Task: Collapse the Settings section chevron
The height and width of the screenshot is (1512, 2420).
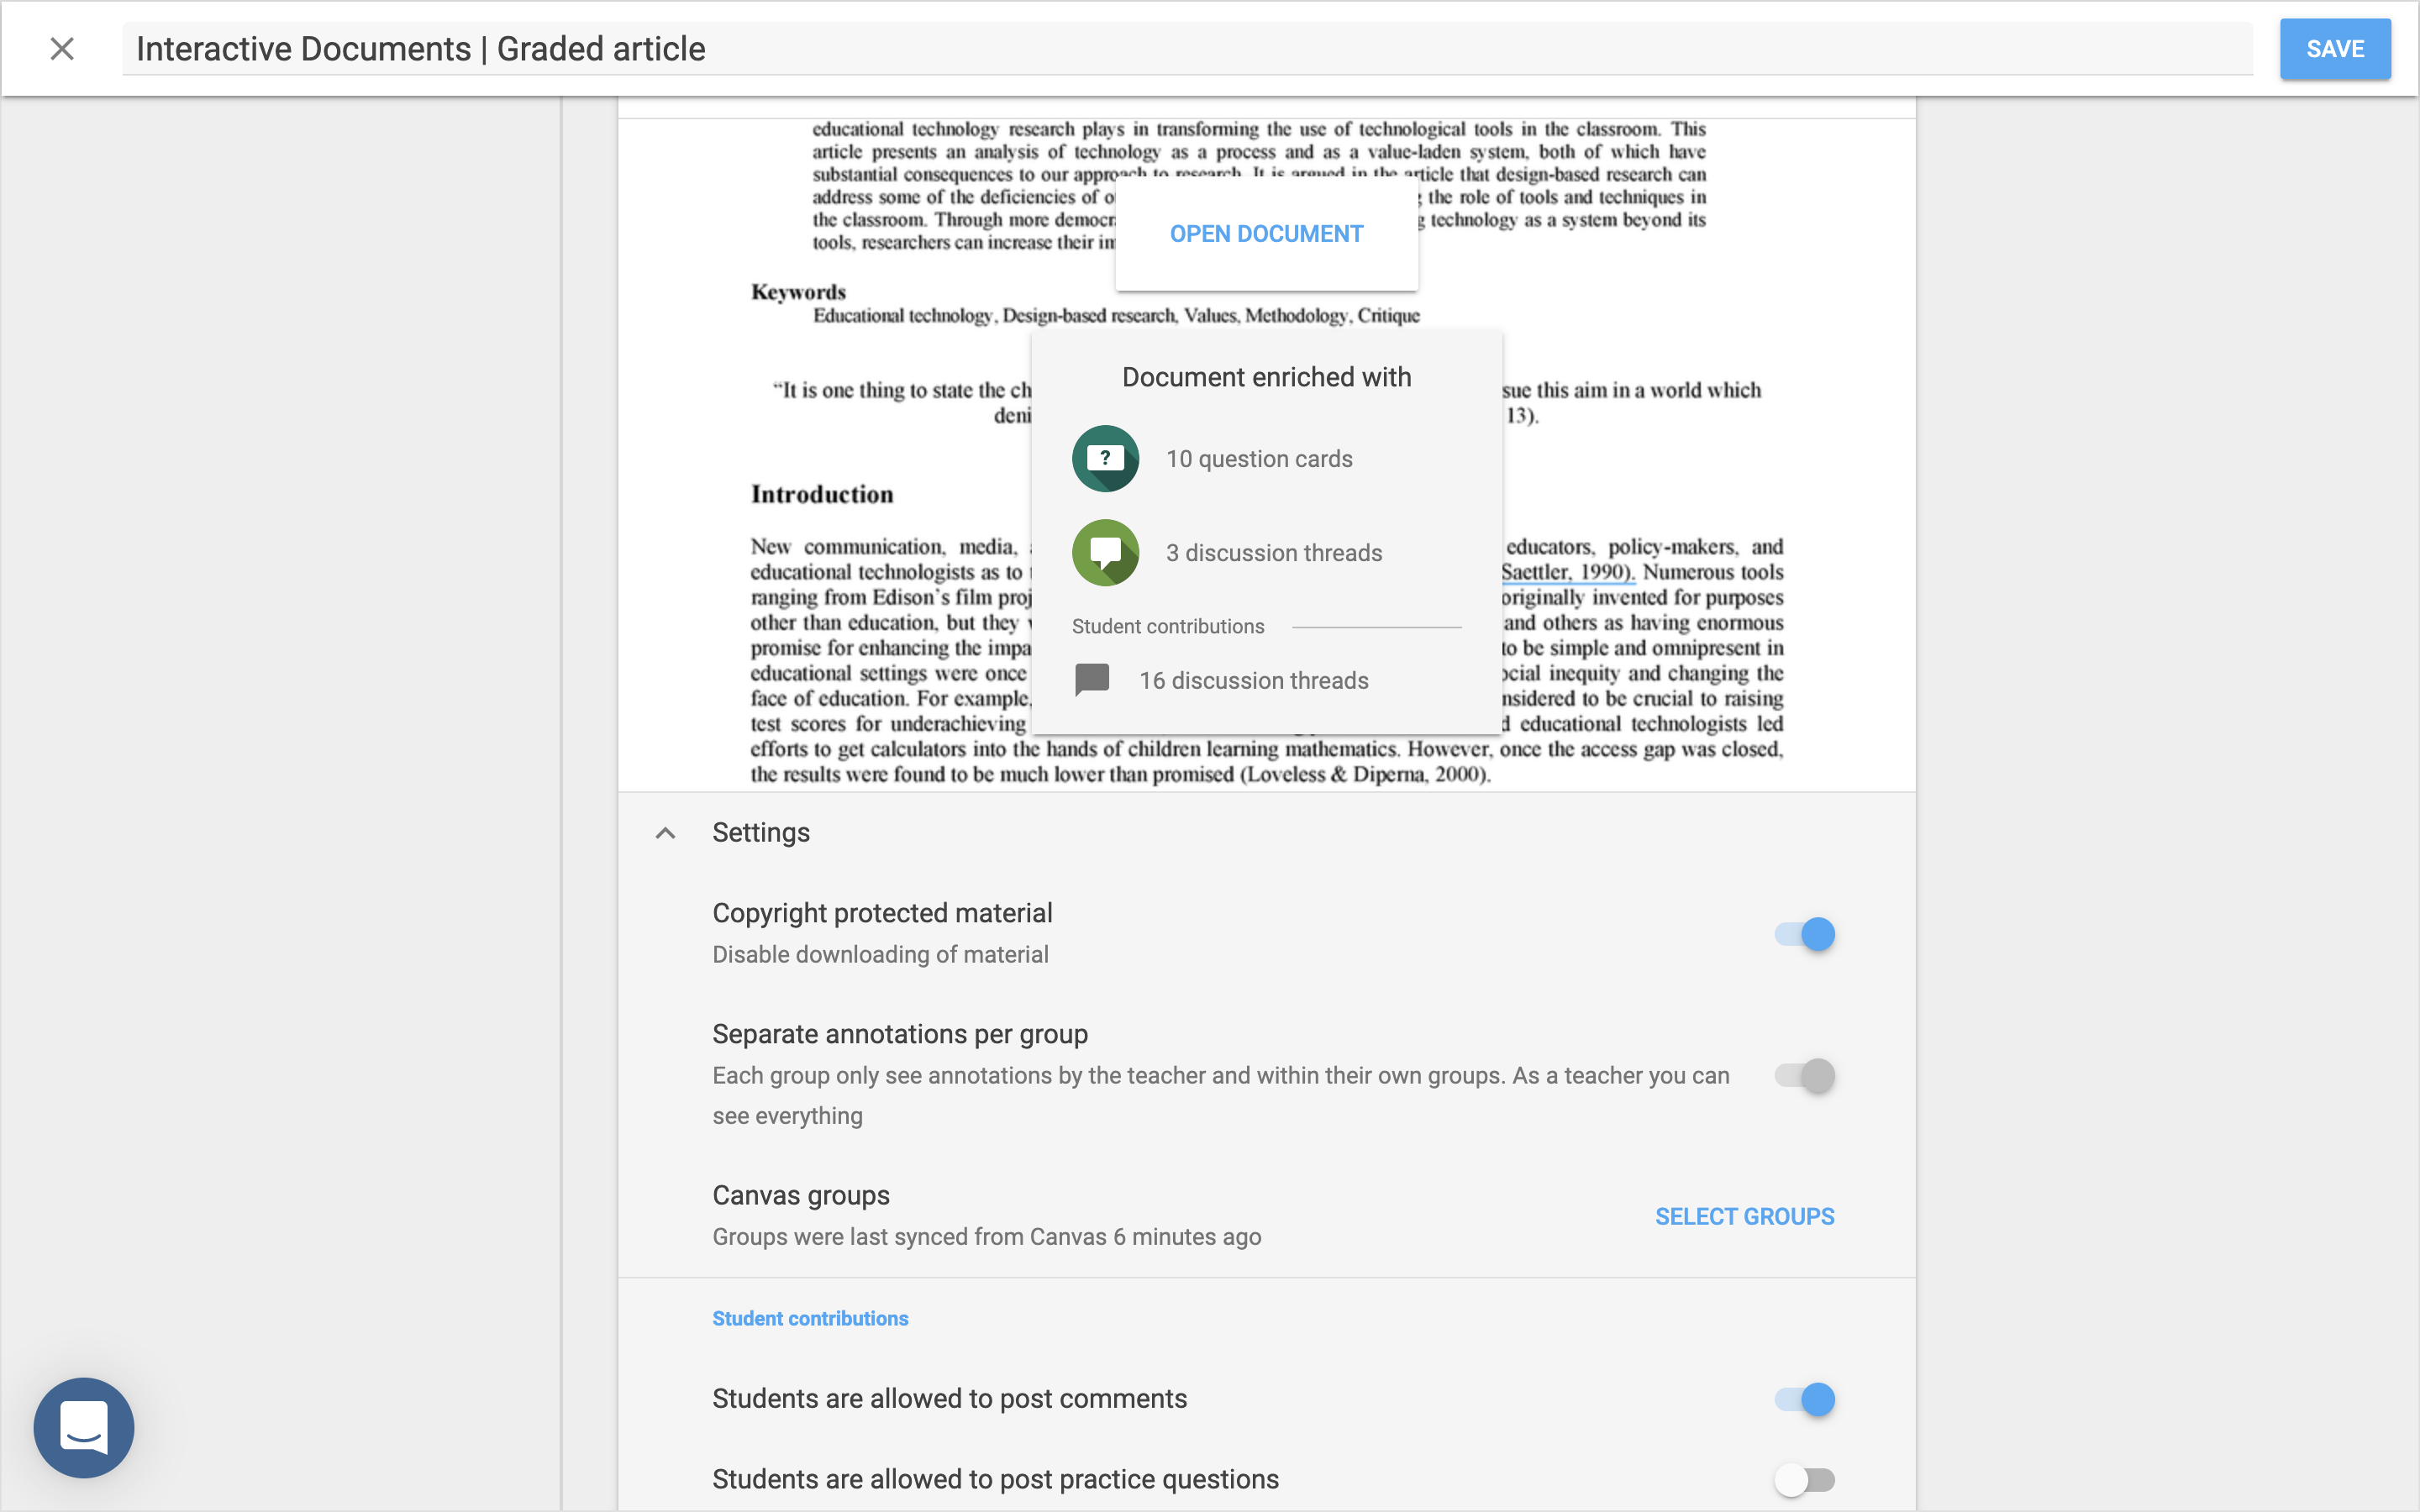Action: [665, 833]
